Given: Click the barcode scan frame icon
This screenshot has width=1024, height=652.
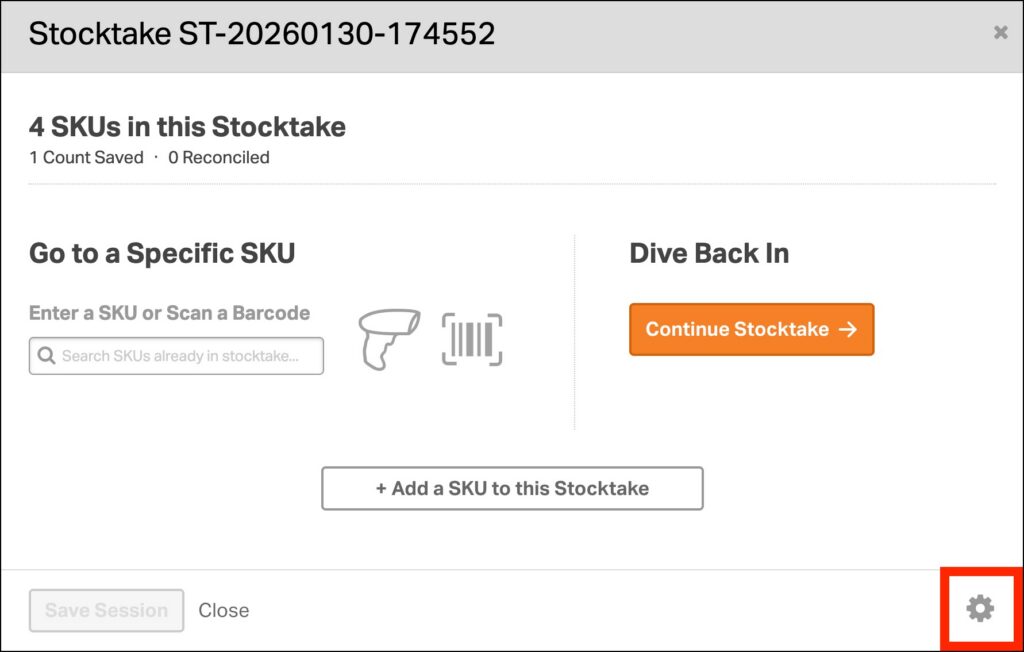Looking at the screenshot, I should pyautogui.click(x=472, y=339).
